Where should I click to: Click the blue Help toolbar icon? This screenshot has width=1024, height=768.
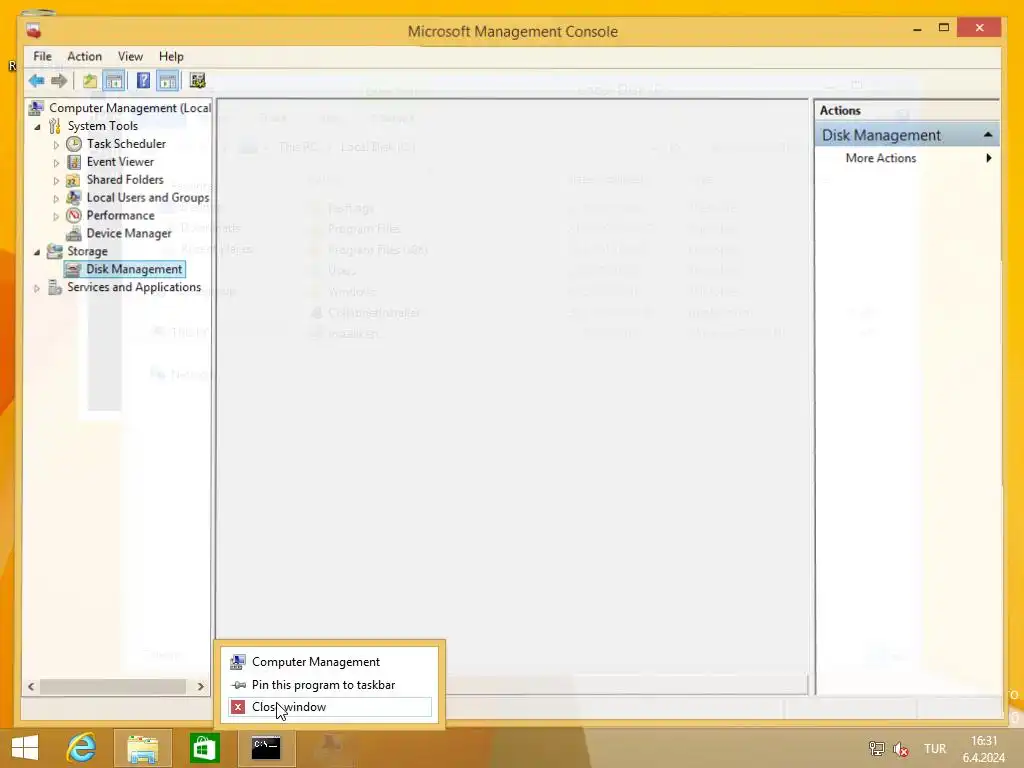[x=143, y=81]
